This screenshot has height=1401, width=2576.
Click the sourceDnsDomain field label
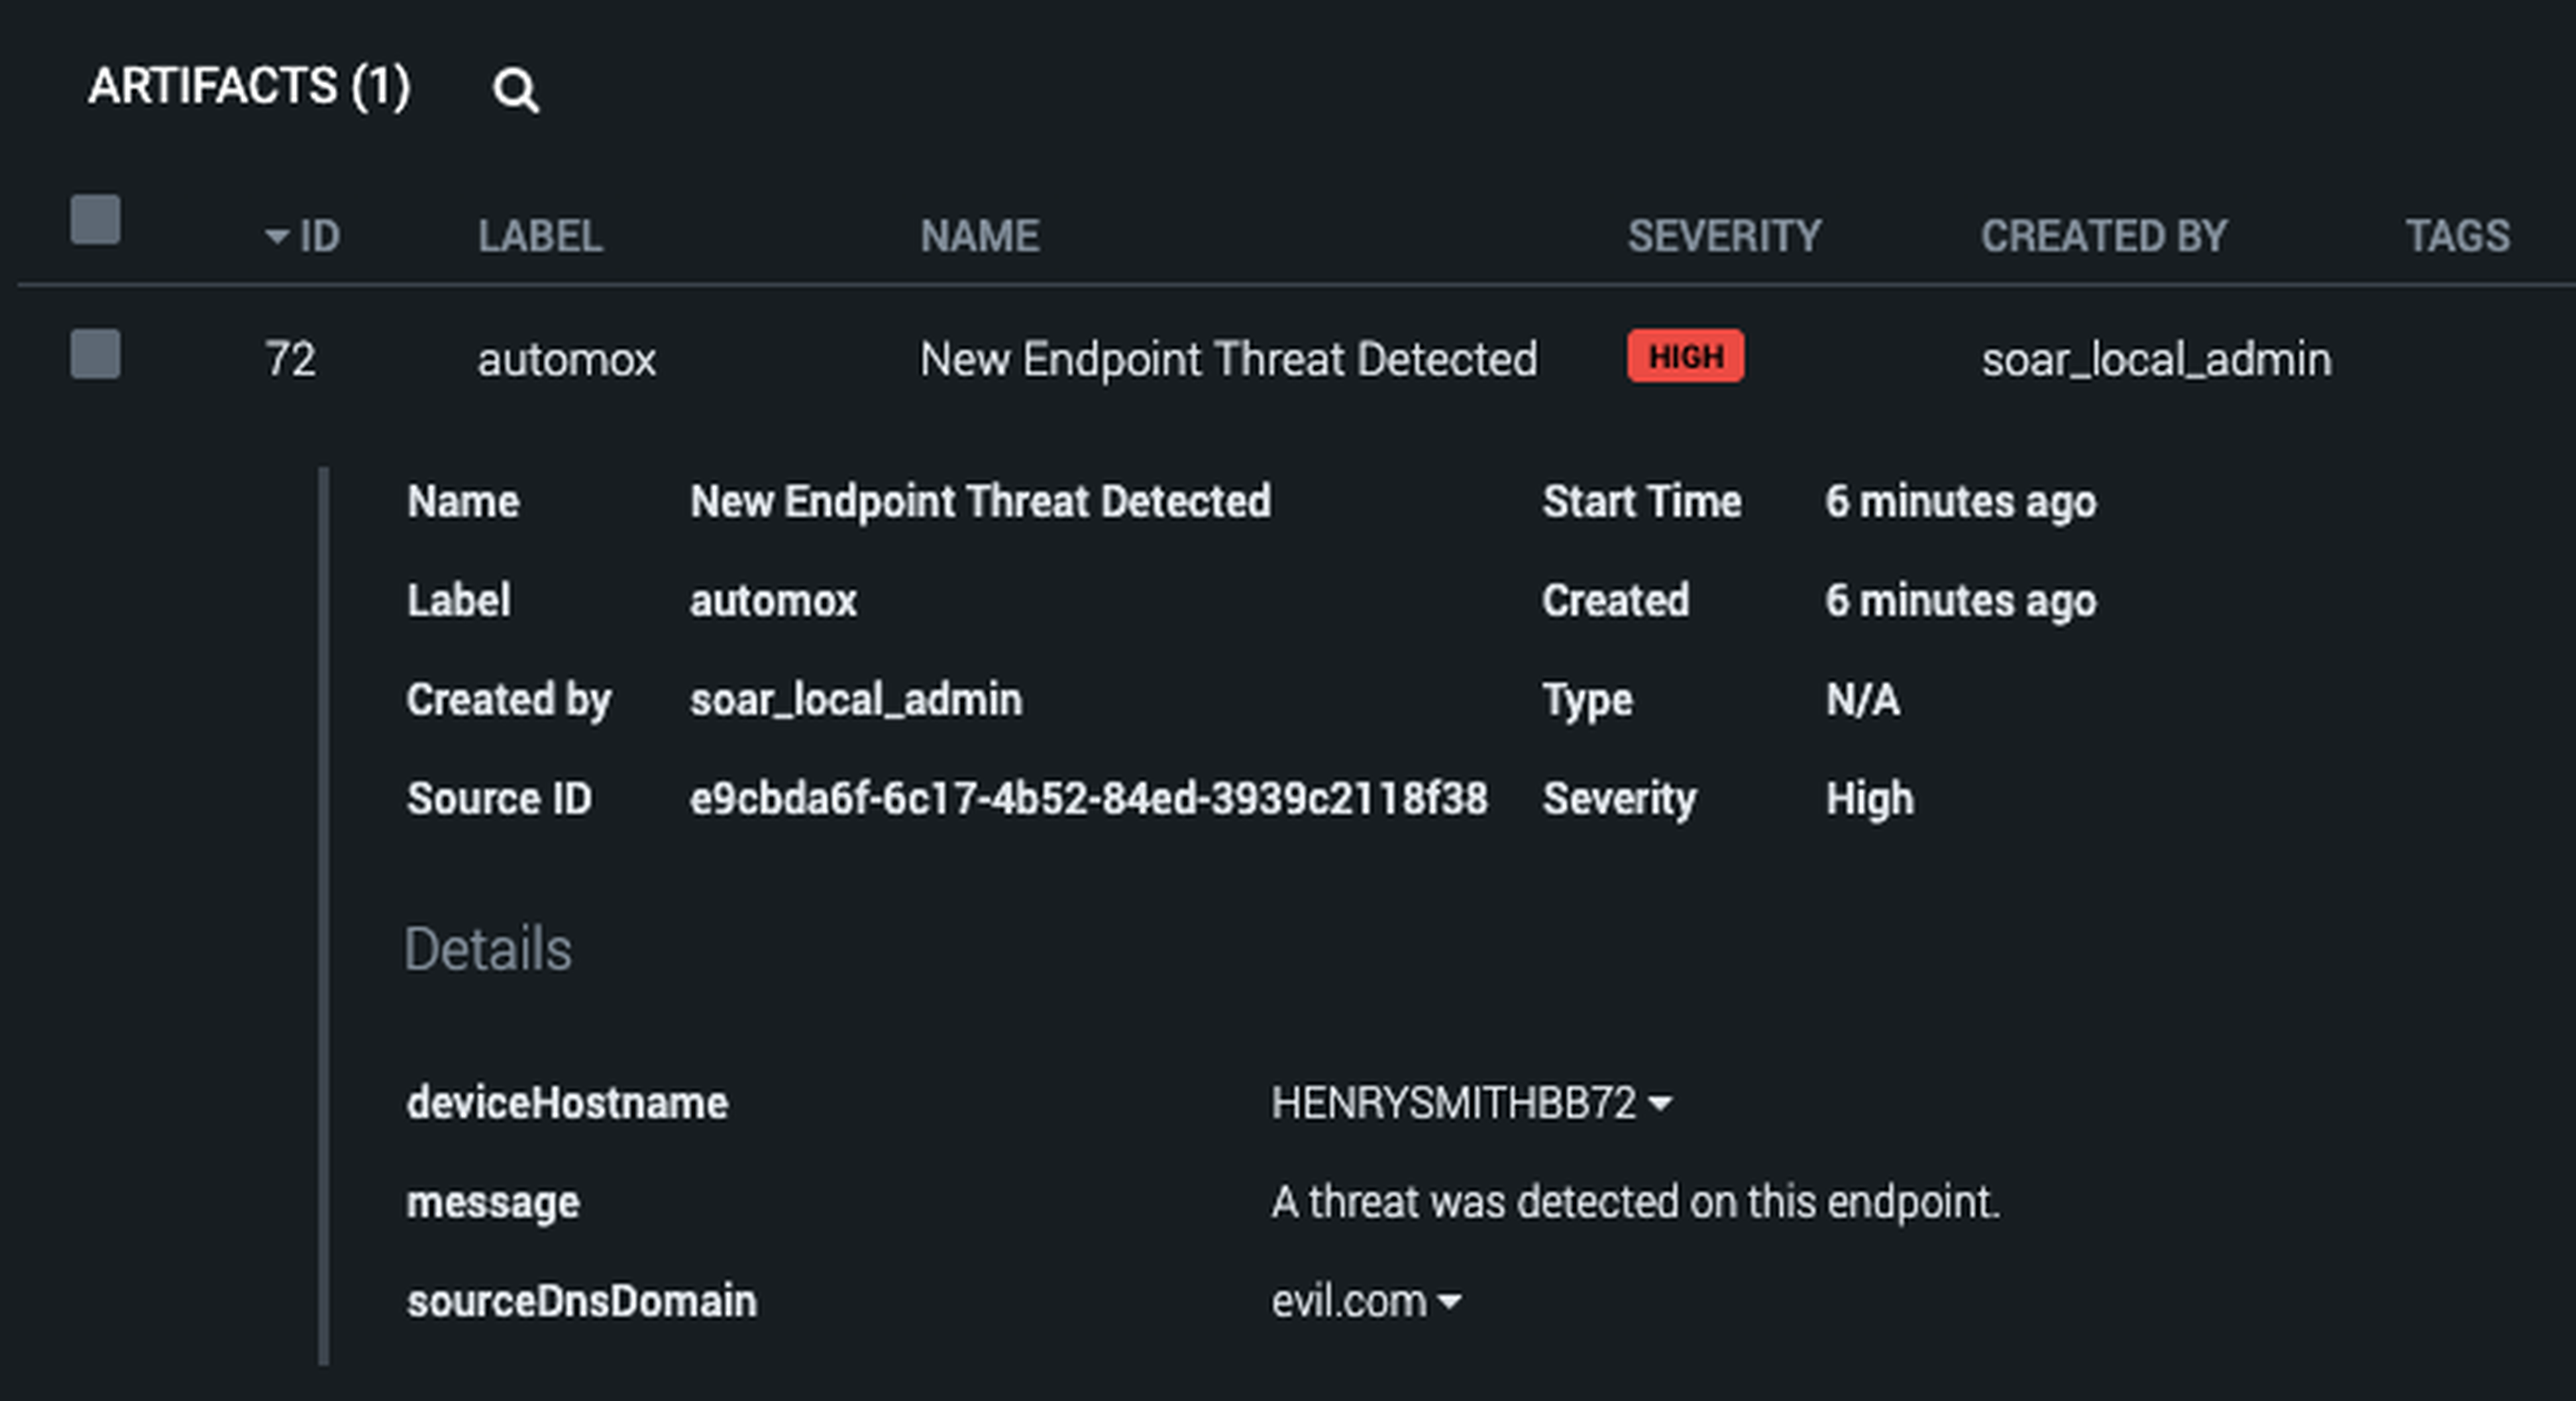pyautogui.click(x=581, y=1301)
